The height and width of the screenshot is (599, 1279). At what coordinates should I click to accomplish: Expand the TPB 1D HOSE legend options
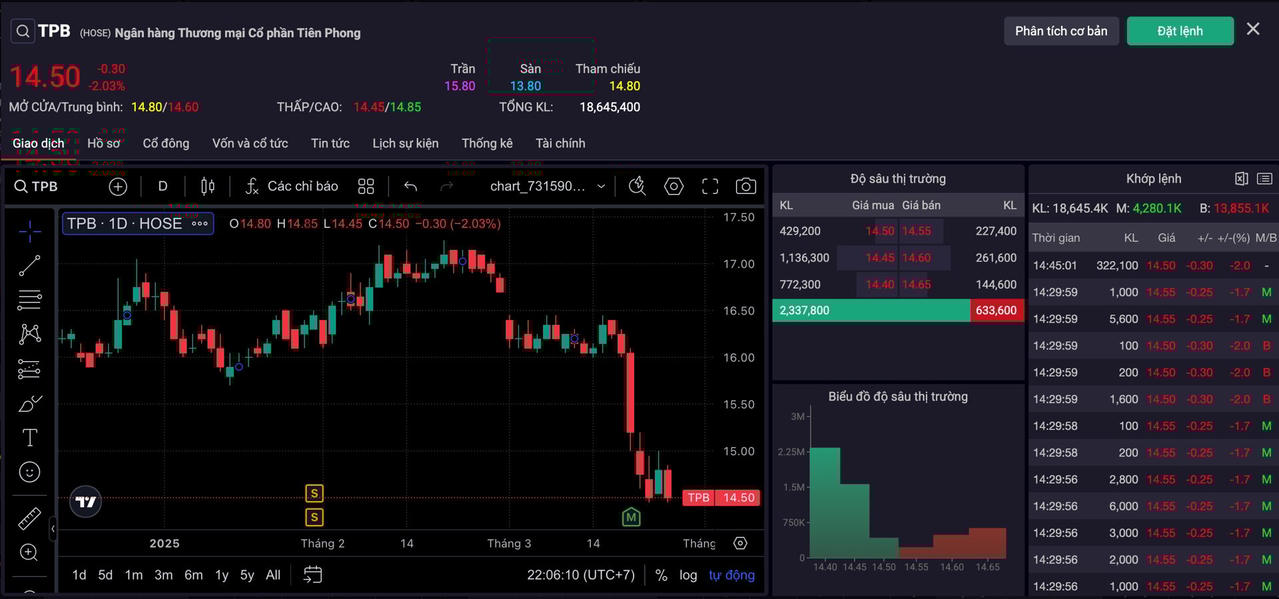pyautogui.click(x=200, y=224)
